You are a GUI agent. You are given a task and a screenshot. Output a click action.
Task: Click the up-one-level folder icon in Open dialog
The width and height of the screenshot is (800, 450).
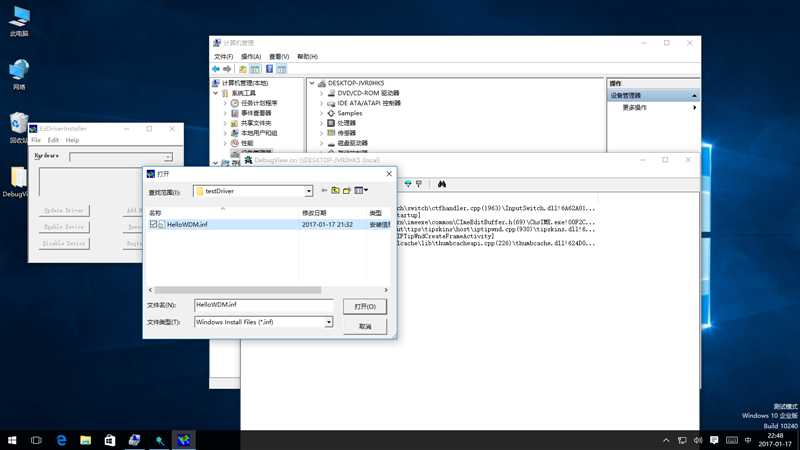[x=335, y=190]
